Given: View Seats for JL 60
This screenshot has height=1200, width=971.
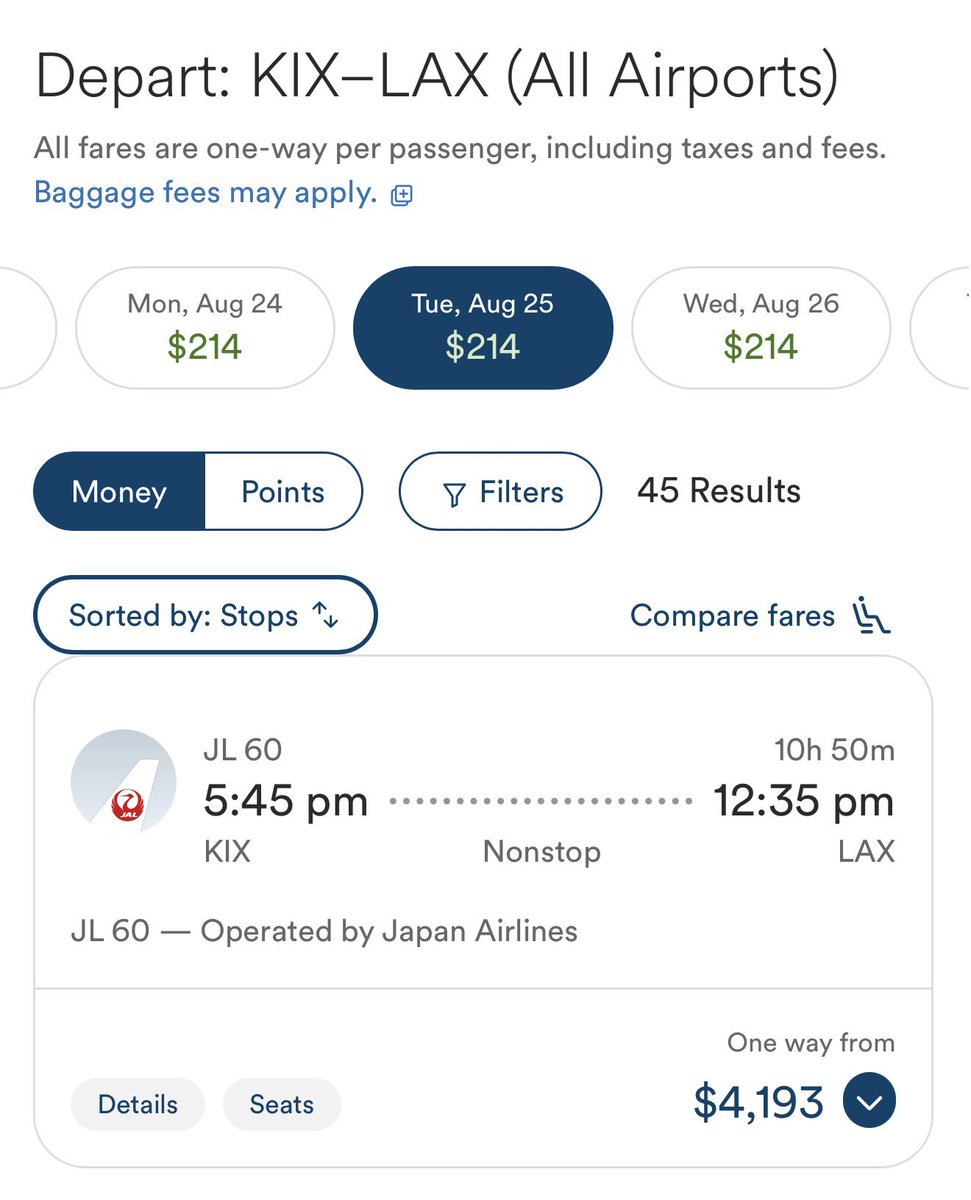Looking at the screenshot, I should [282, 1104].
